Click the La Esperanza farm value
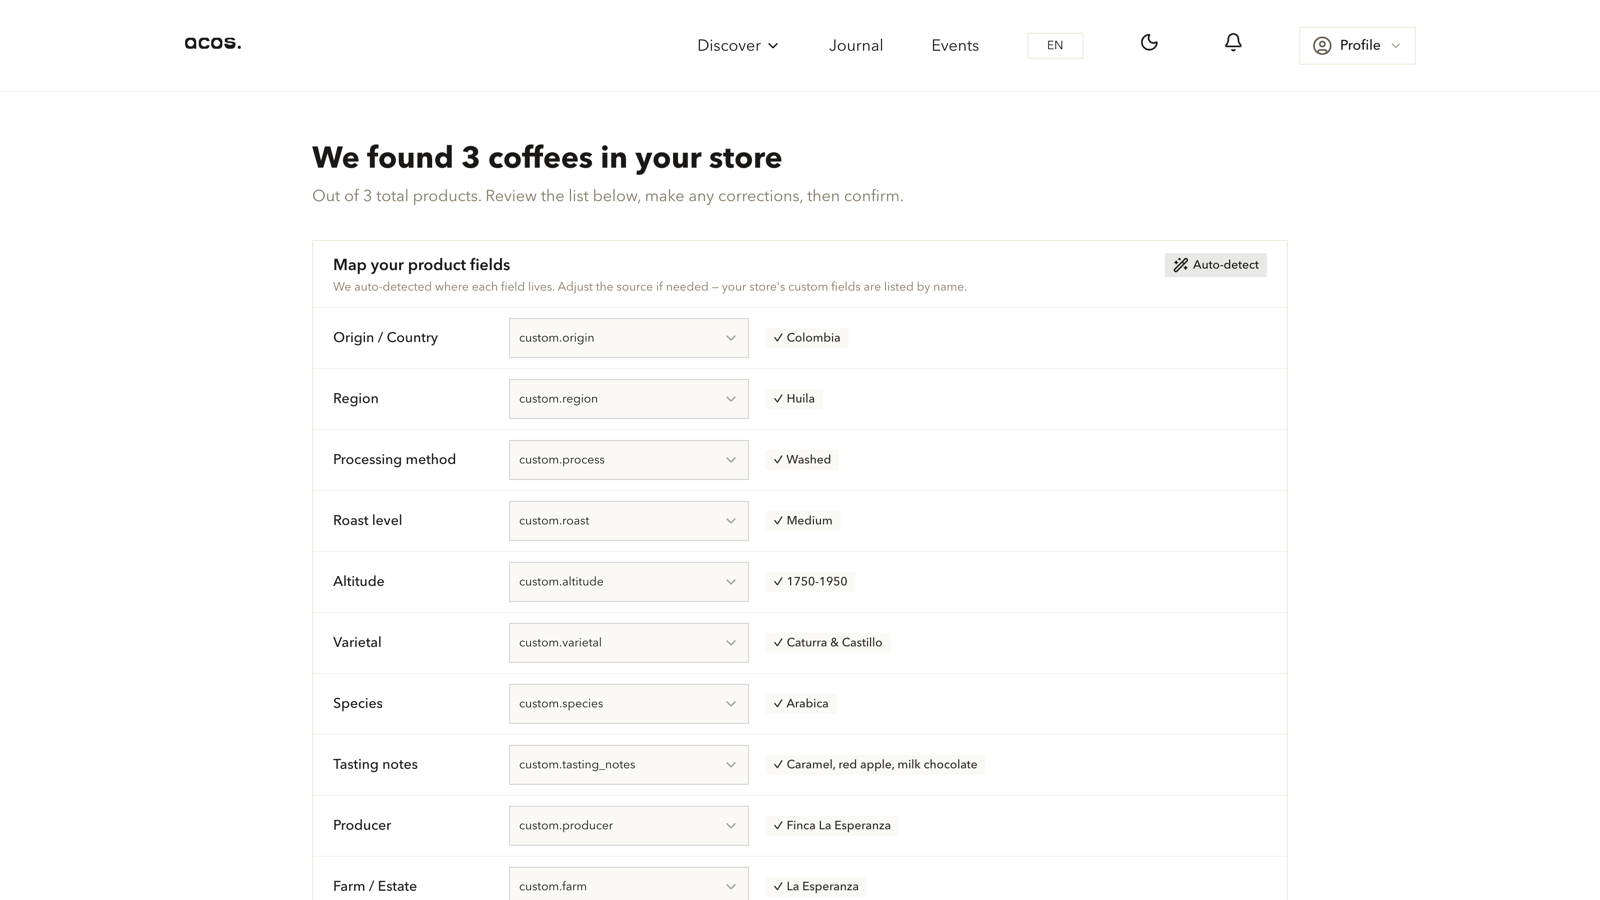The image size is (1600, 900). [x=816, y=887]
